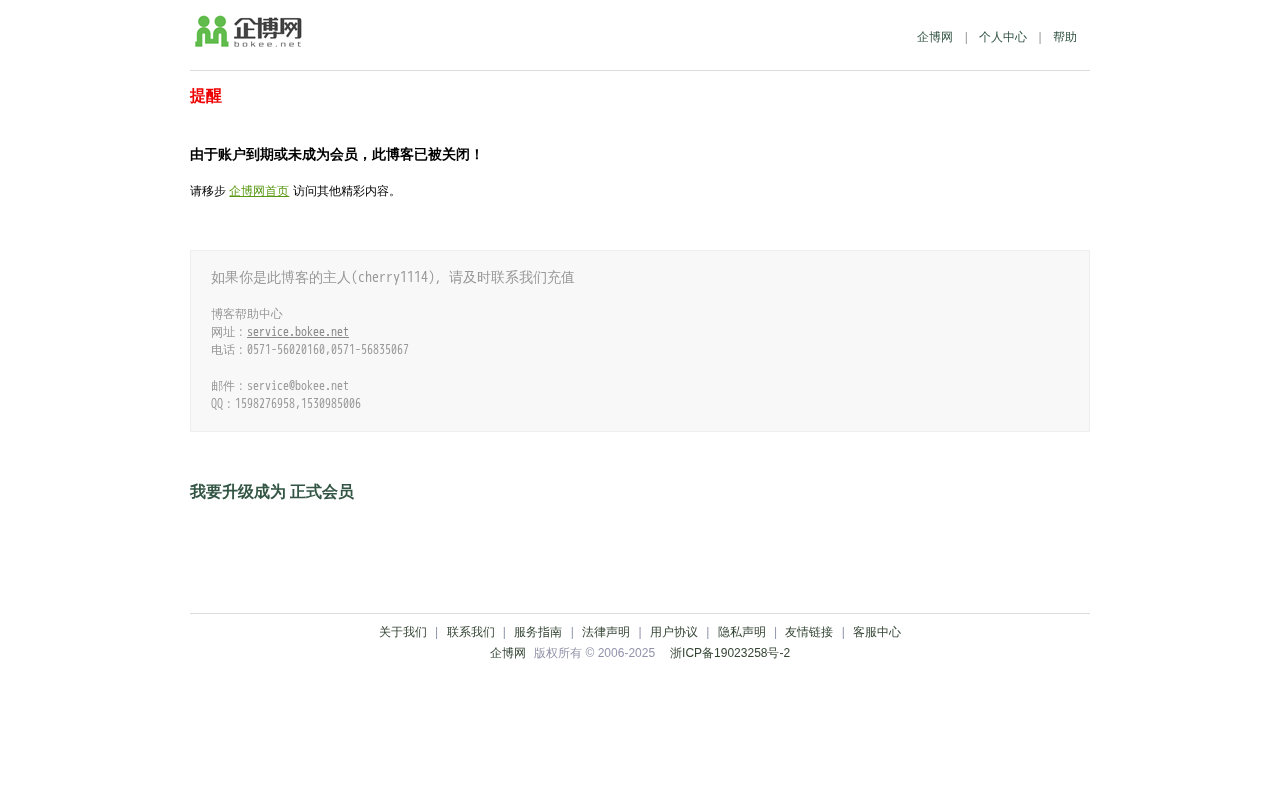Viewport: 1280px width, 800px height.
Task: Click the 浙ICP备19023258号-2 registration link
Action: pos(730,653)
